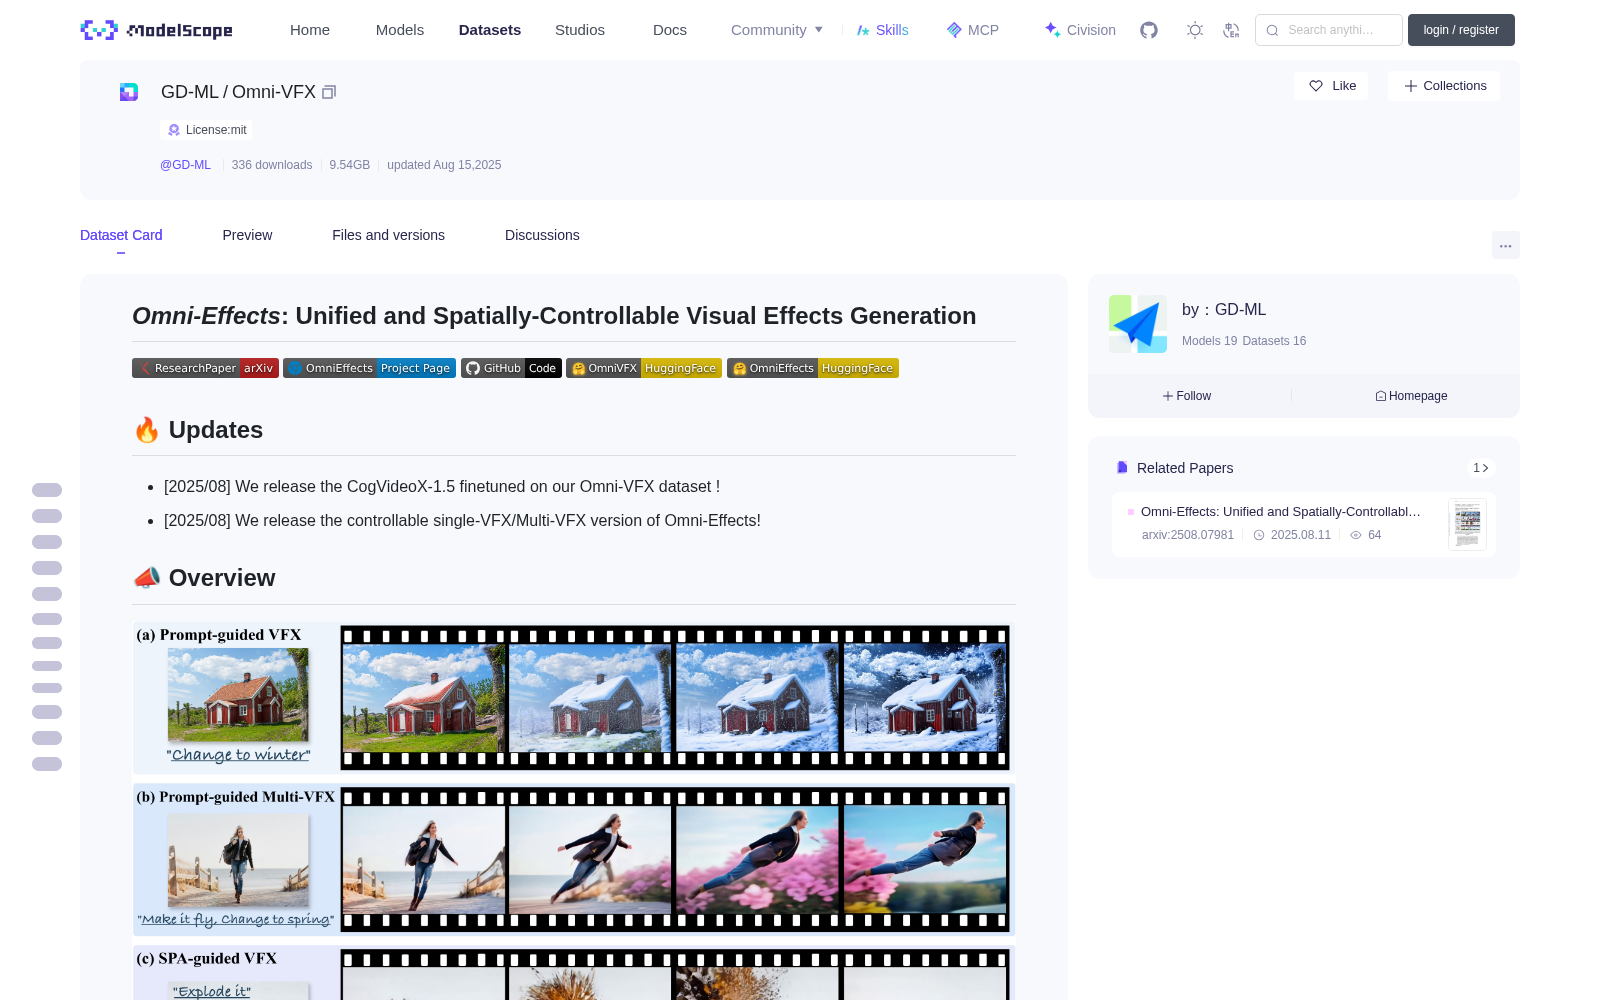Viewport: 1600px width, 1000px height.
Task: Click the Prompt-guided Multi-VFX film strip image
Action: click(675, 860)
